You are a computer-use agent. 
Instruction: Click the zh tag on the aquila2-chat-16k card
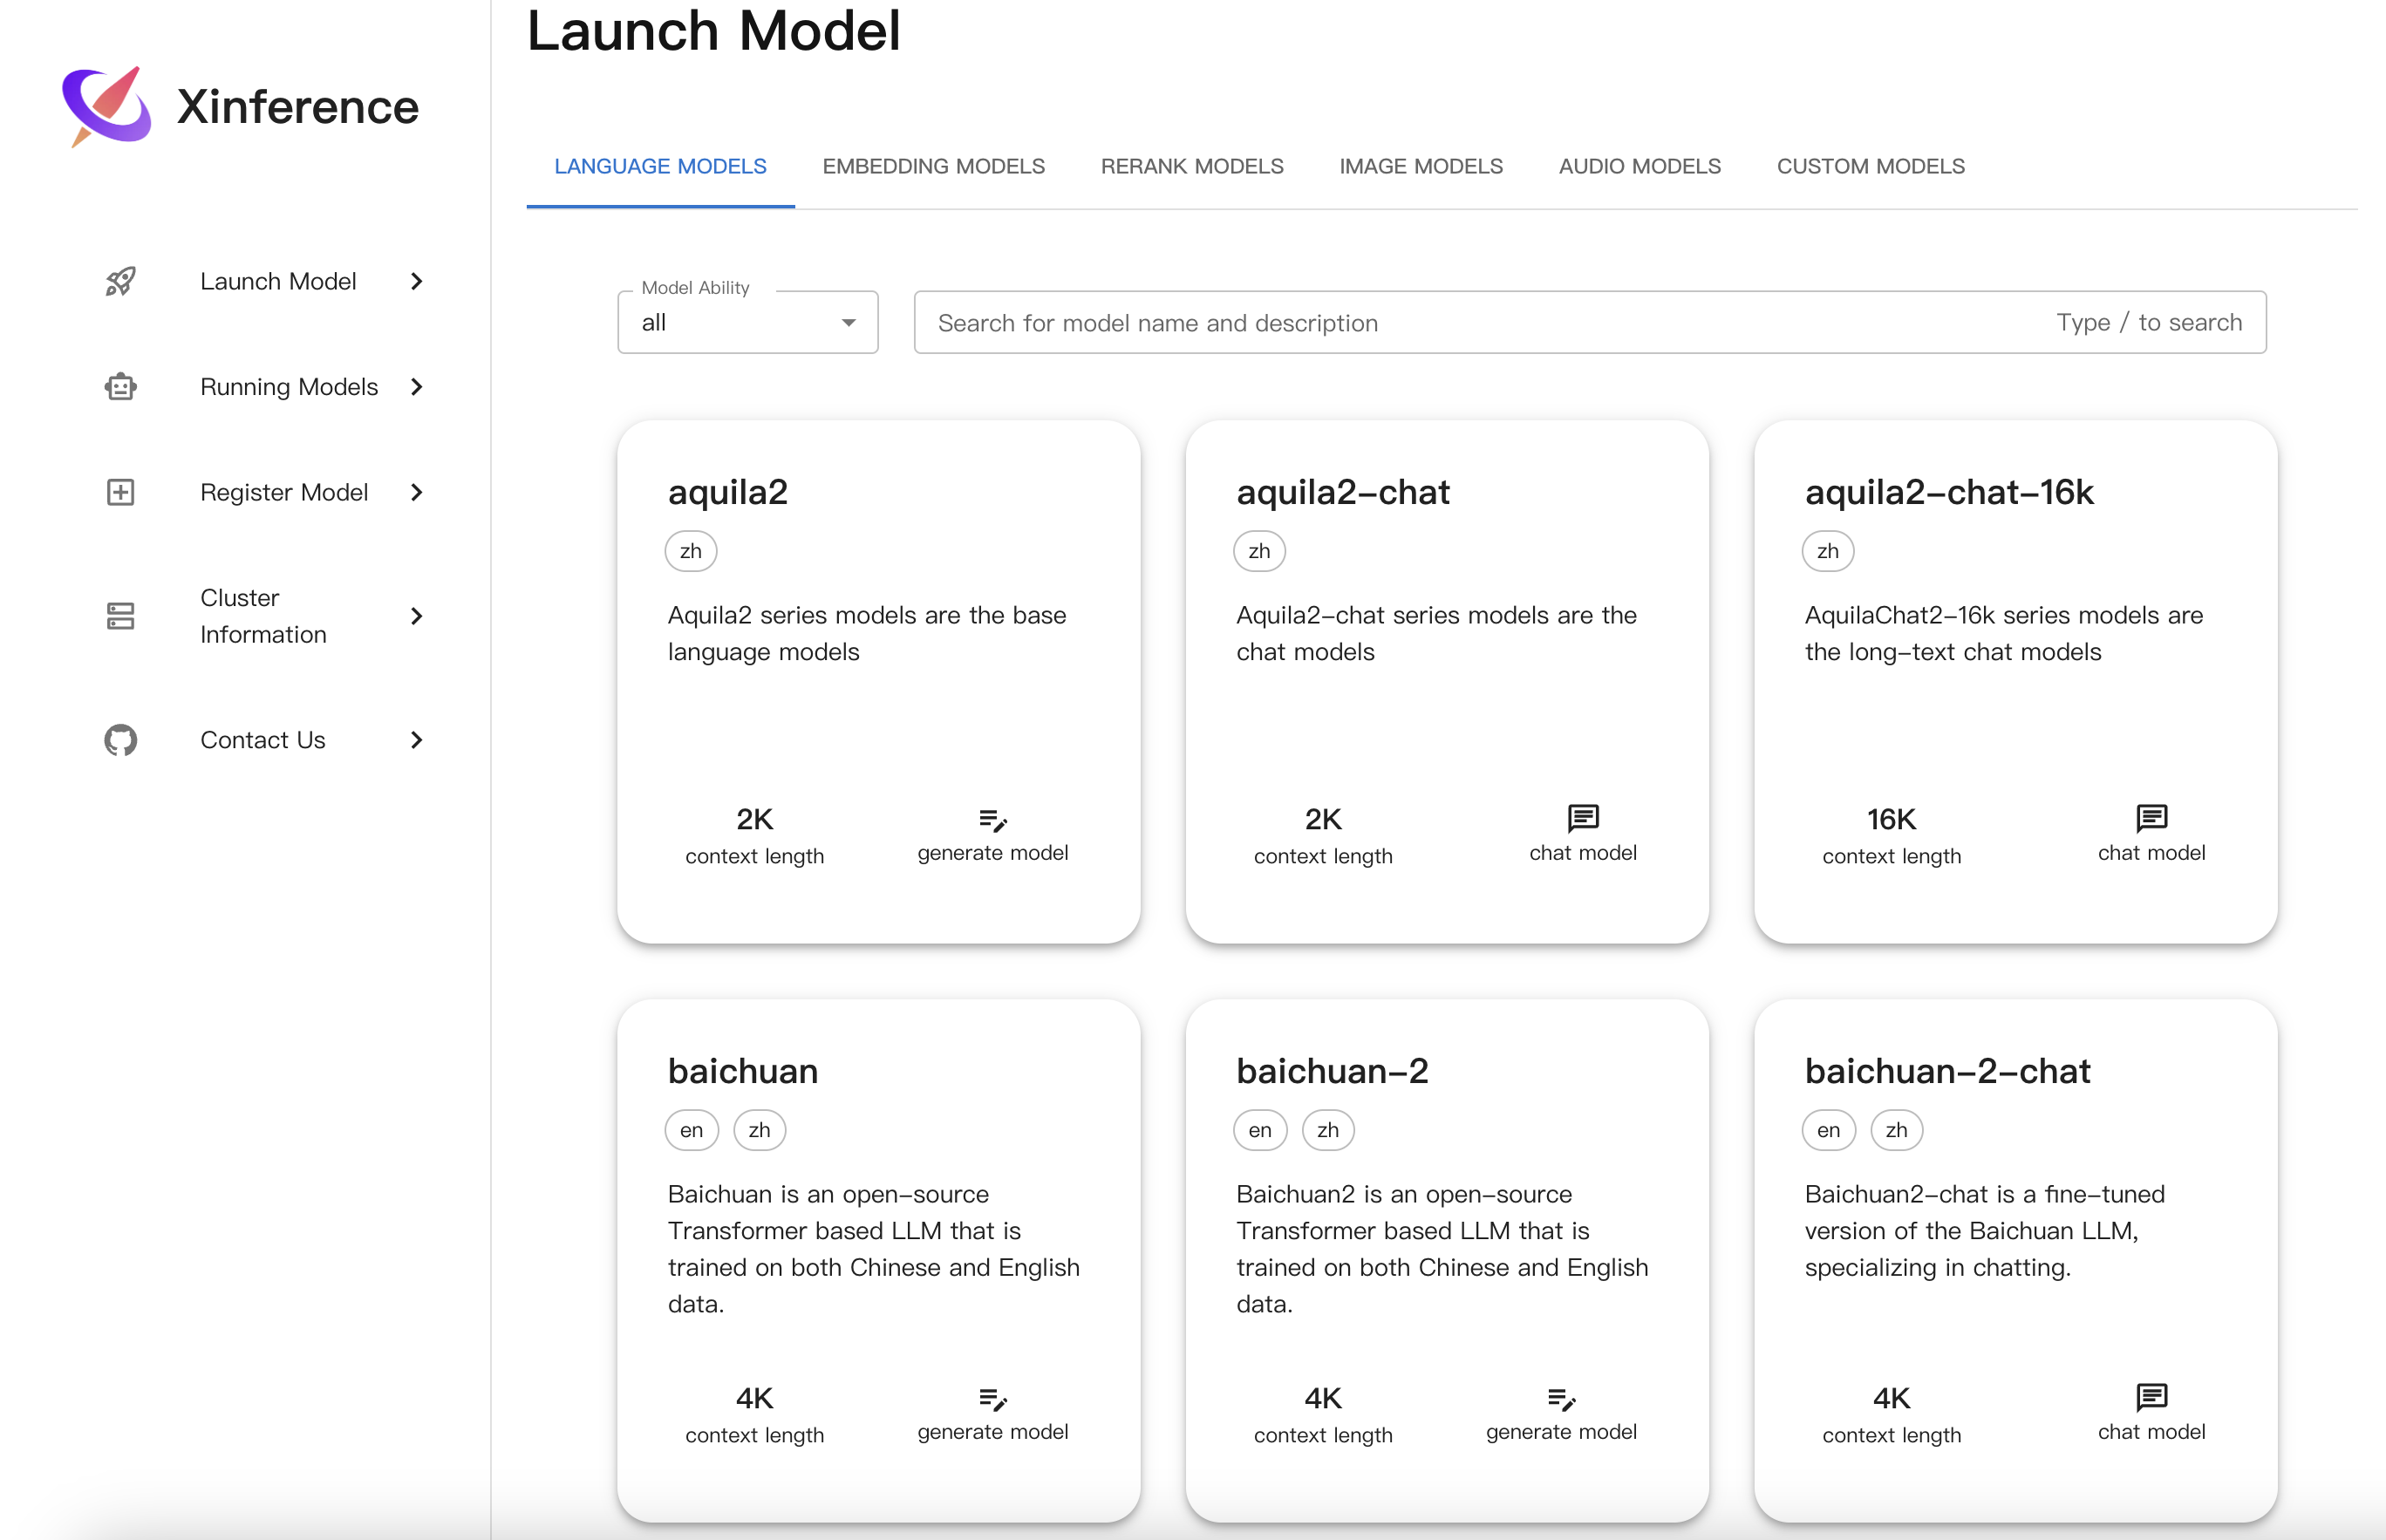pyautogui.click(x=1827, y=551)
